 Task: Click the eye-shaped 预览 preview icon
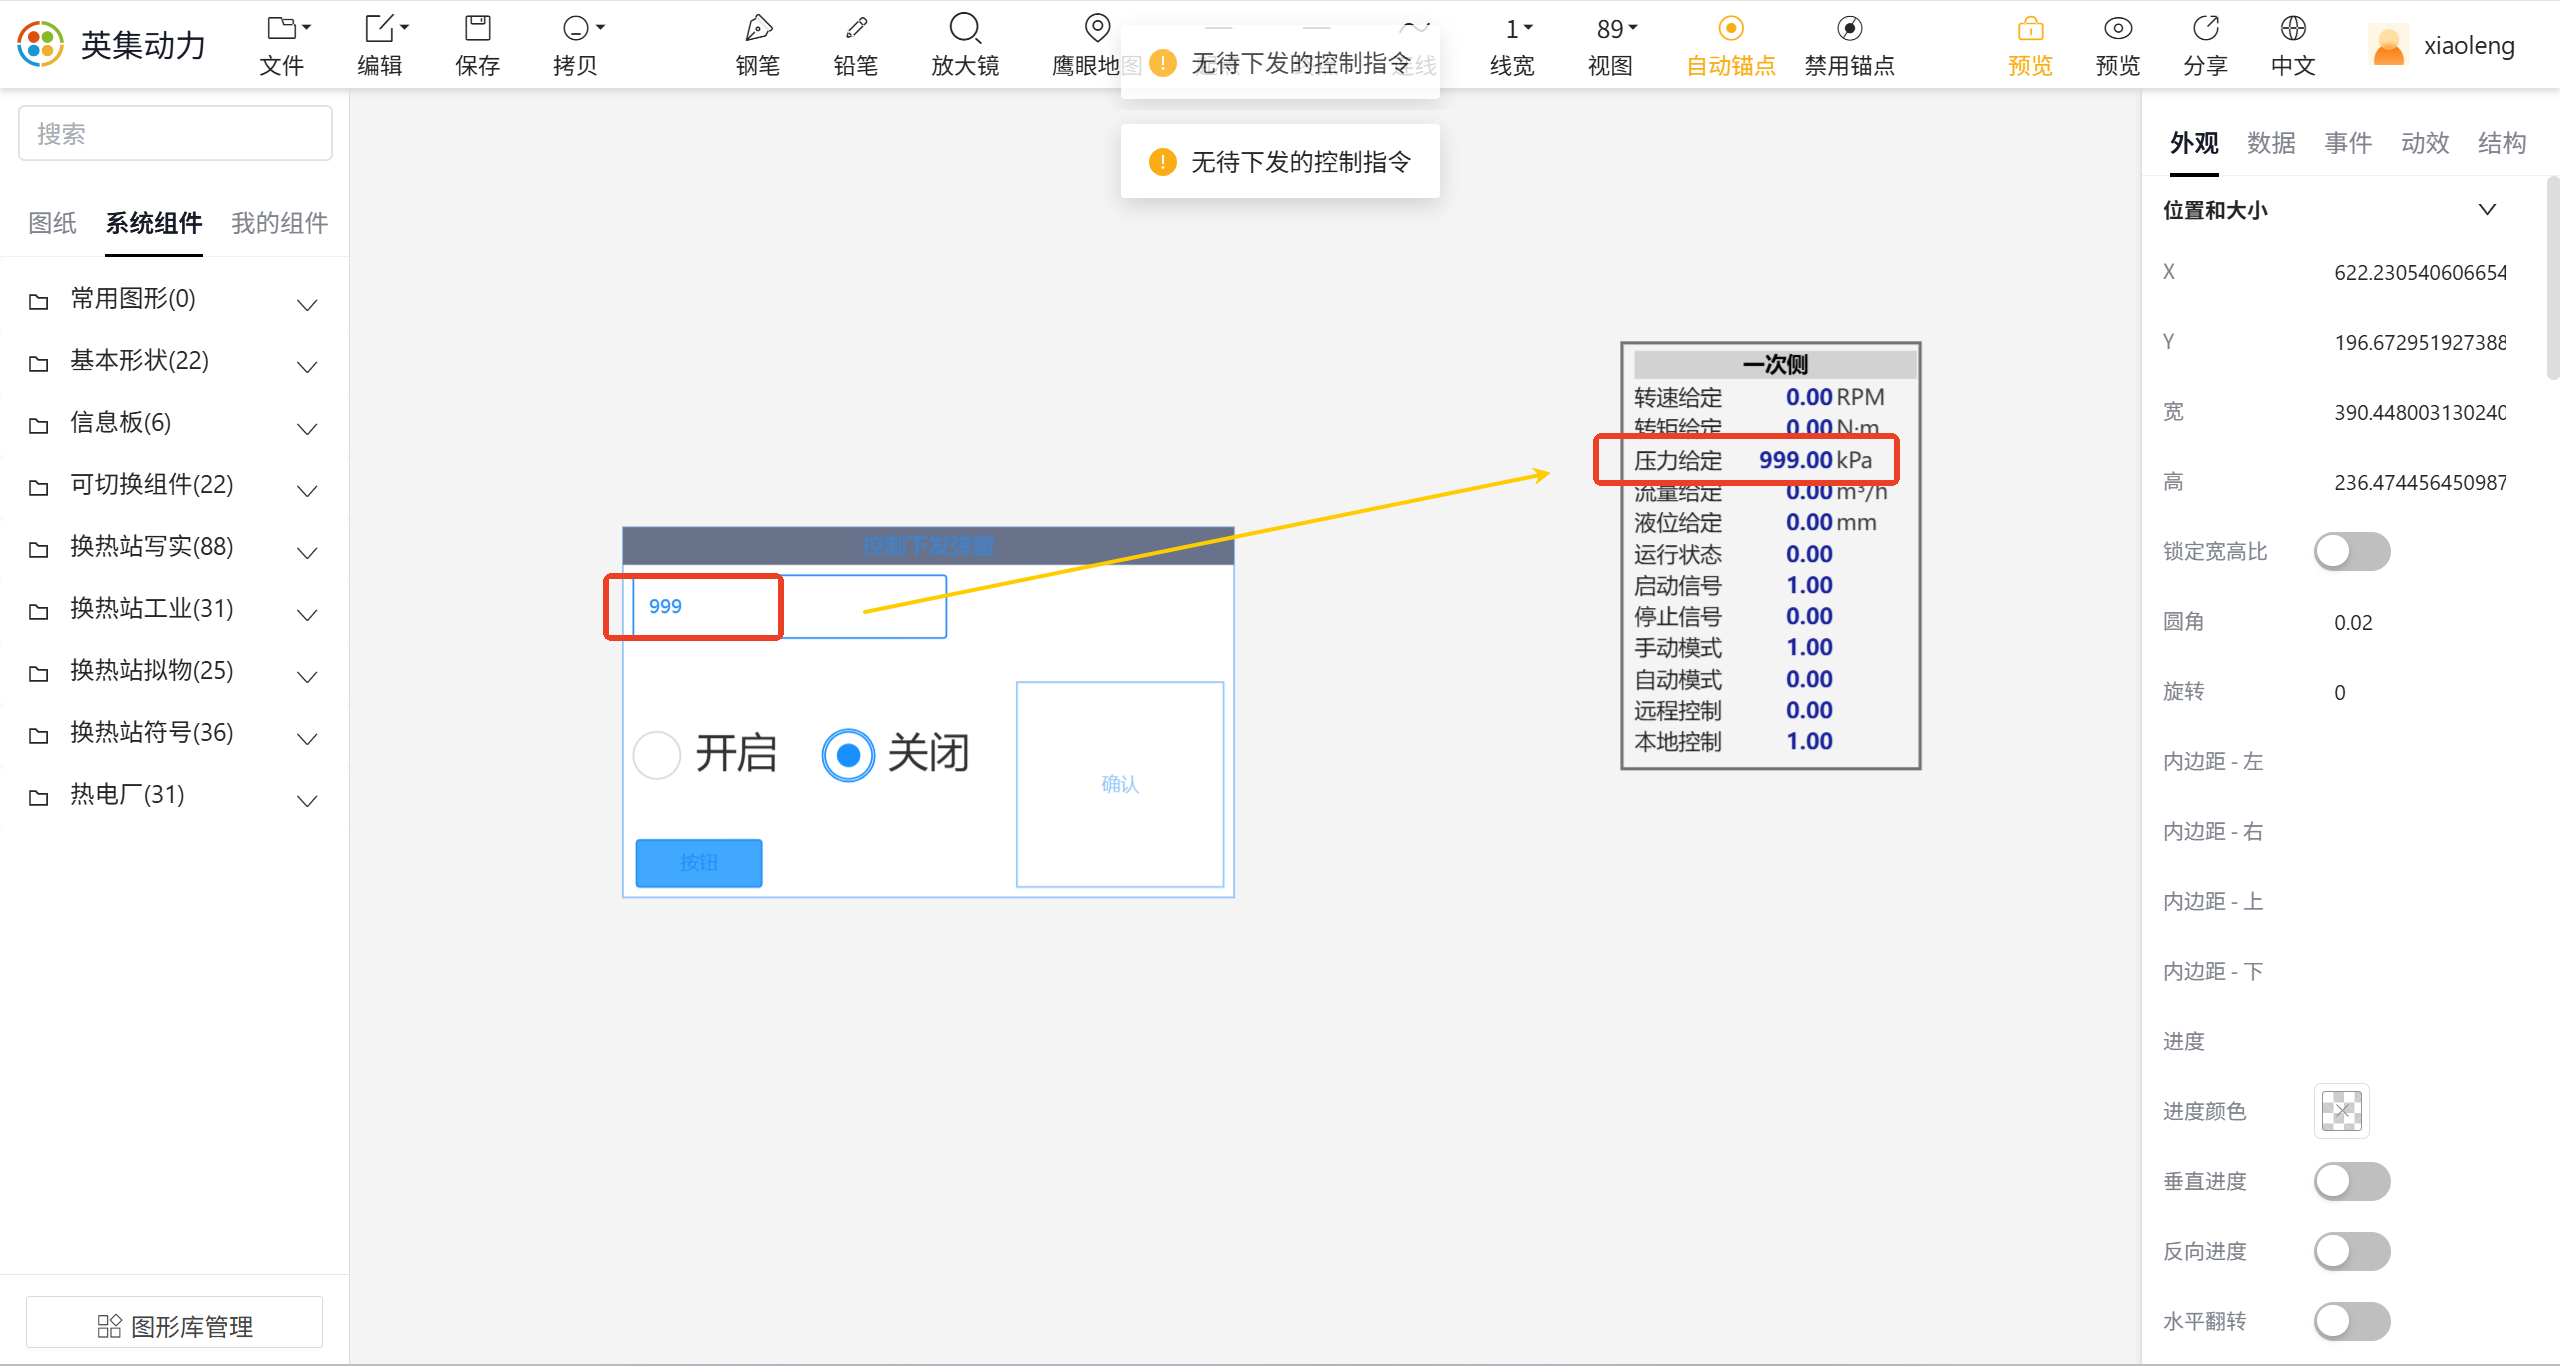pyautogui.click(x=2118, y=28)
